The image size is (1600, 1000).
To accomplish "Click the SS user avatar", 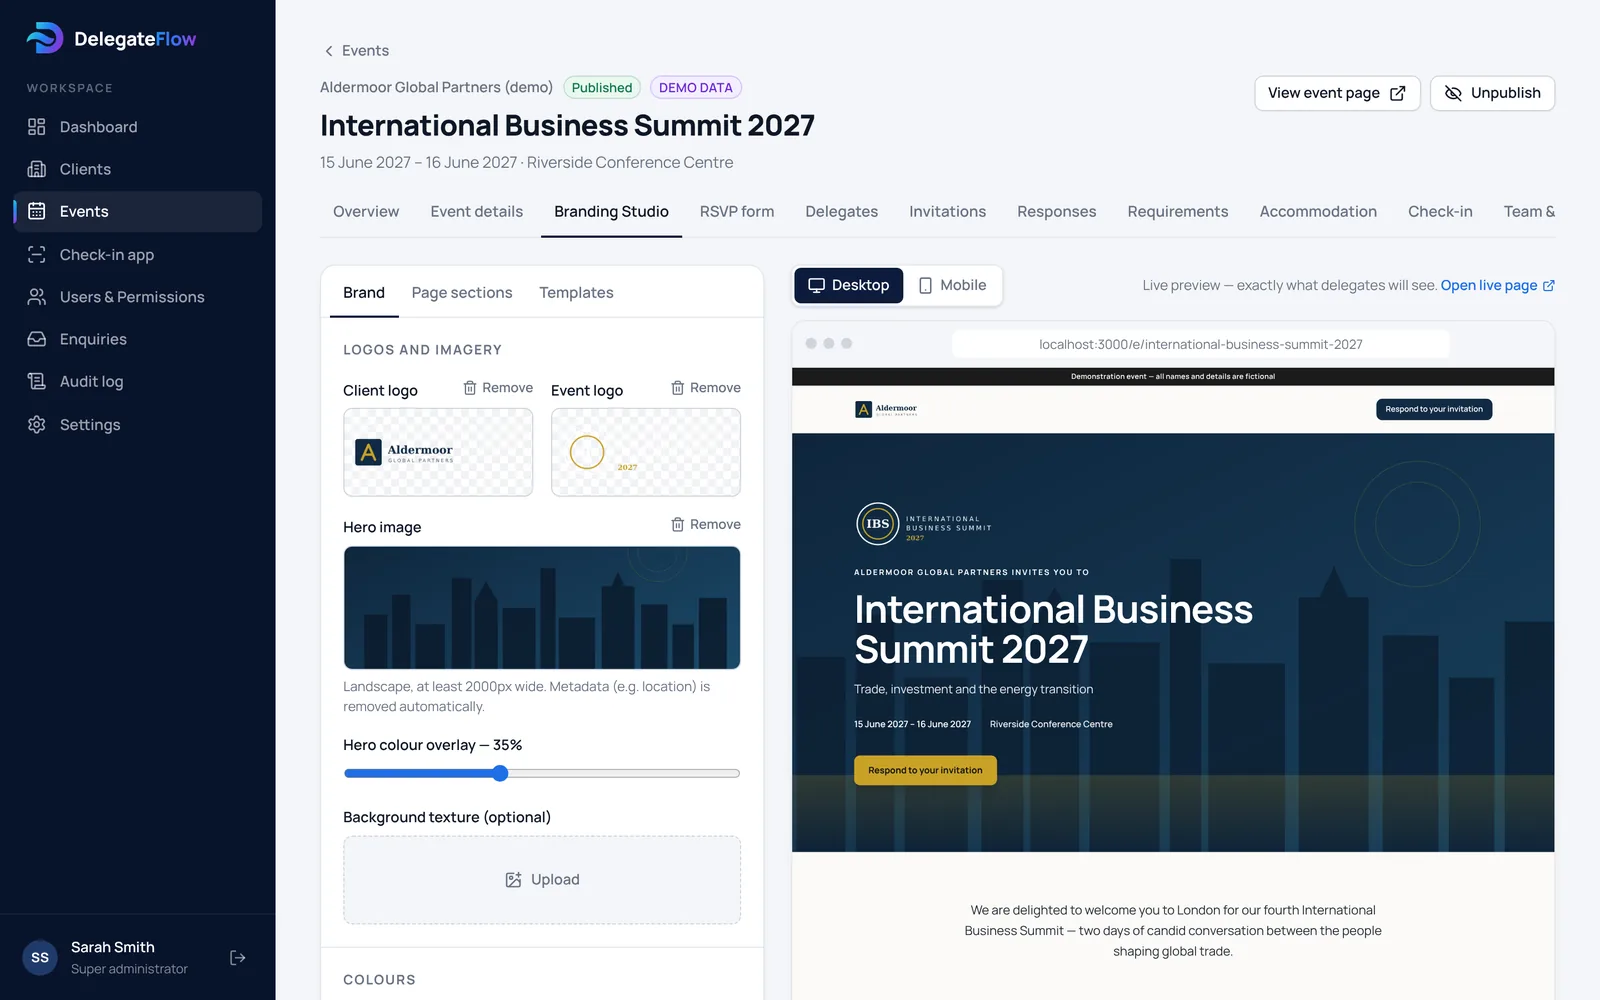I will pos(40,958).
